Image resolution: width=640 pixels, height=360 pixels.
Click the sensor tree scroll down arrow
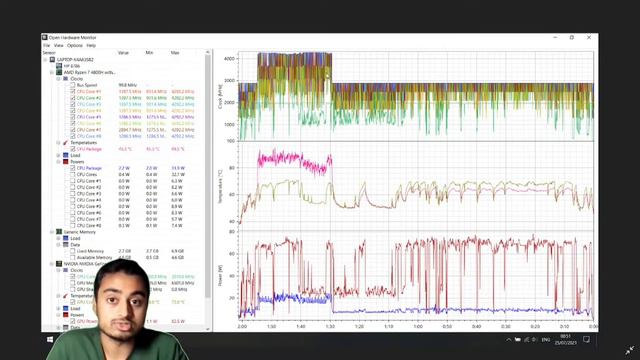coord(208,329)
